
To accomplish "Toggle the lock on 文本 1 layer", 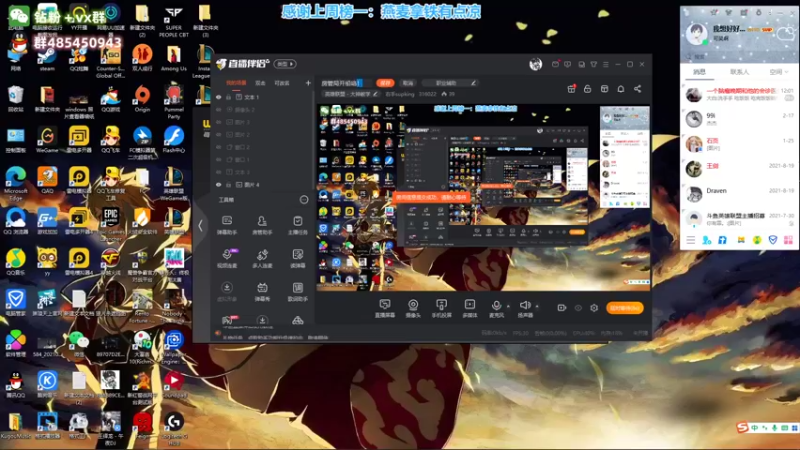I will pyautogui.click(x=229, y=97).
